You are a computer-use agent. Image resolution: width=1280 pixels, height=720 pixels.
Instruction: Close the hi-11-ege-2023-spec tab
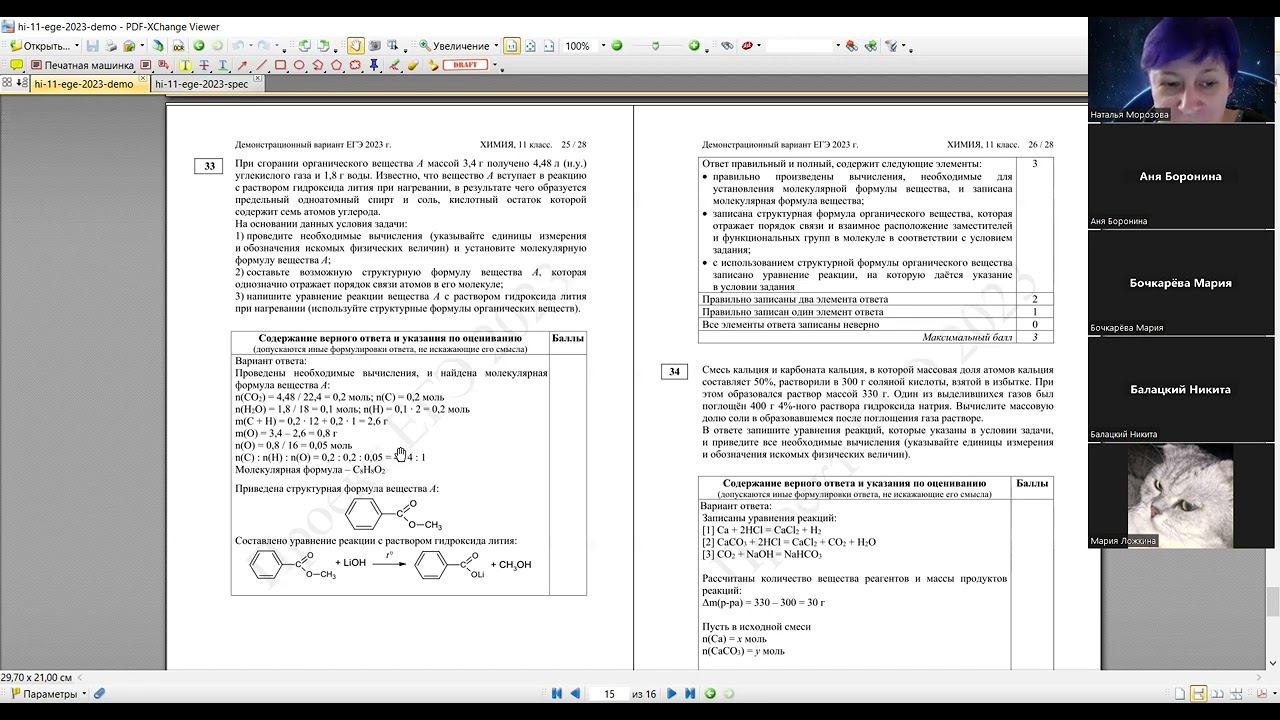click(x=258, y=80)
